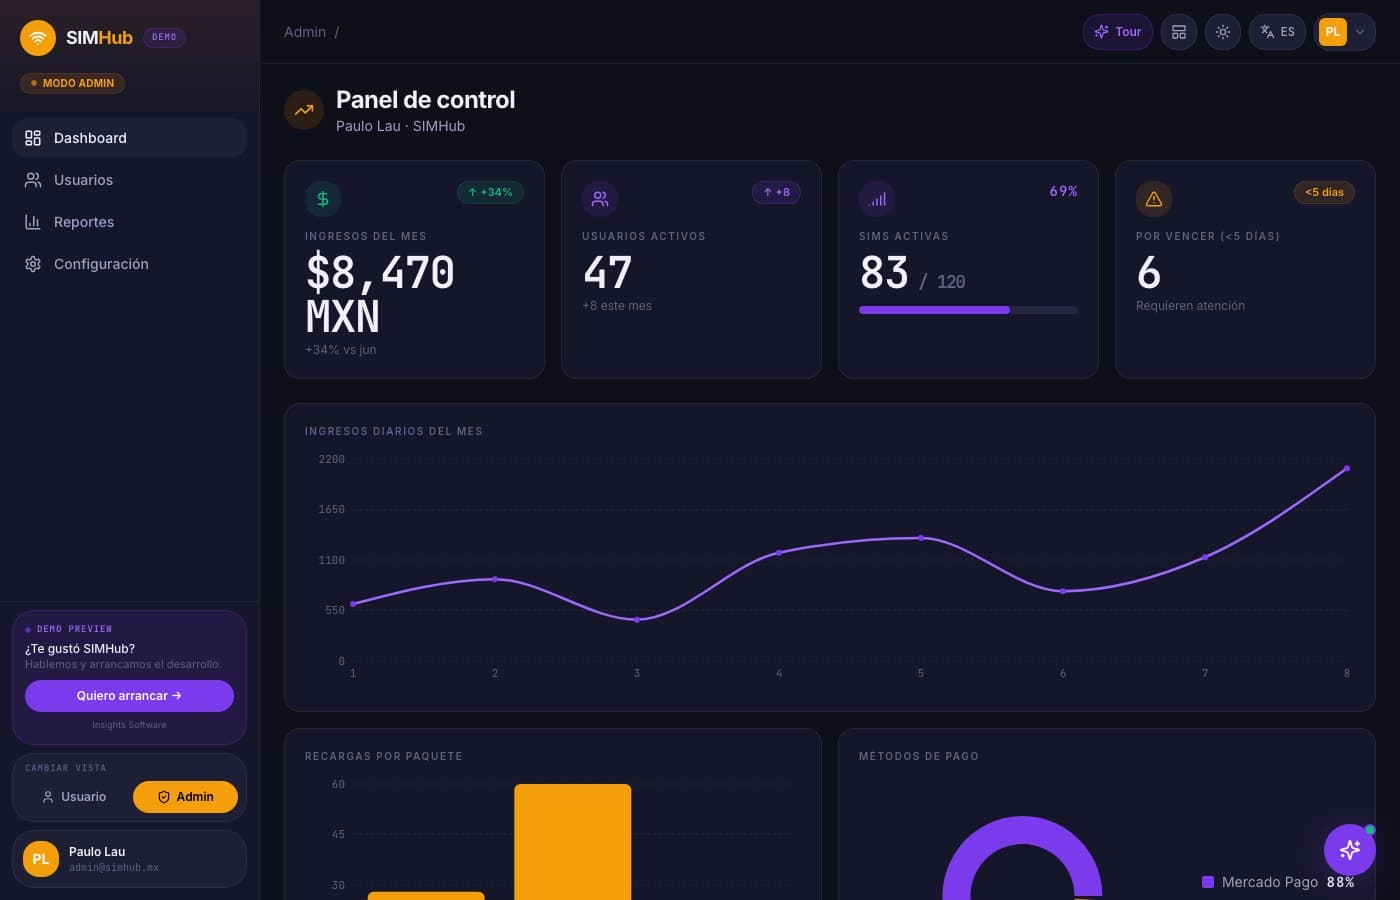This screenshot has height=900, width=1400.
Task: Expand the PL account menu in top bar
Action: pyautogui.click(x=1344, y=32)
